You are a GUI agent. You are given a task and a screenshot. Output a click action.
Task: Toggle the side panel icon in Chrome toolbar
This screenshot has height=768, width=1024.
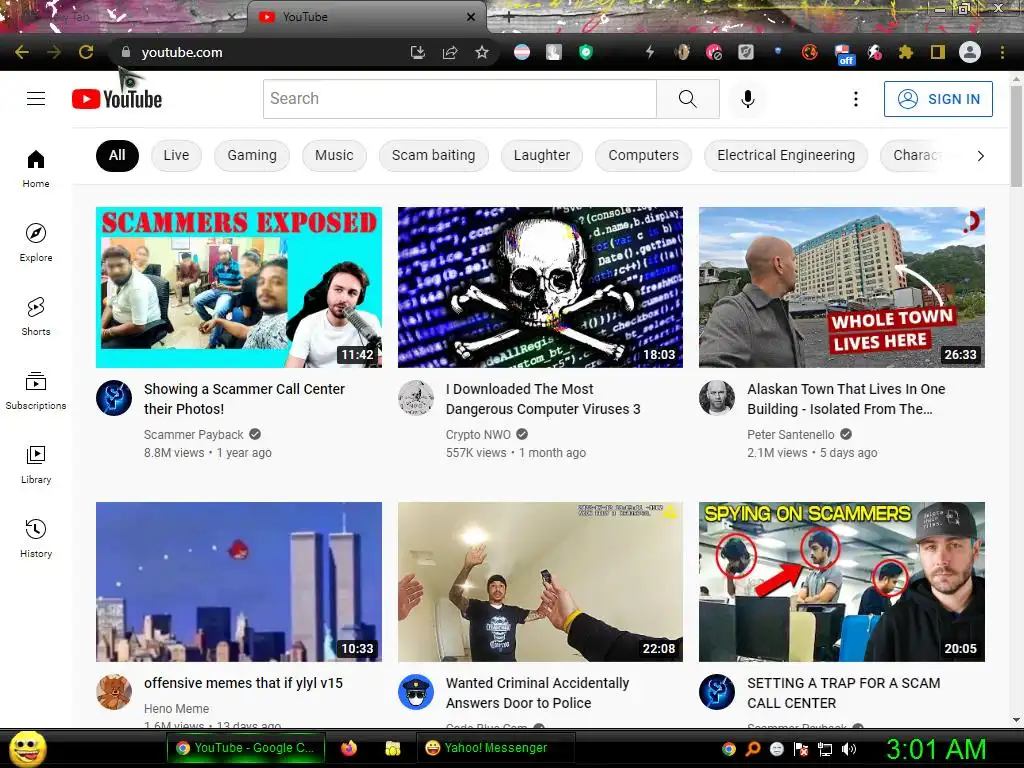[x=938, y=52]
